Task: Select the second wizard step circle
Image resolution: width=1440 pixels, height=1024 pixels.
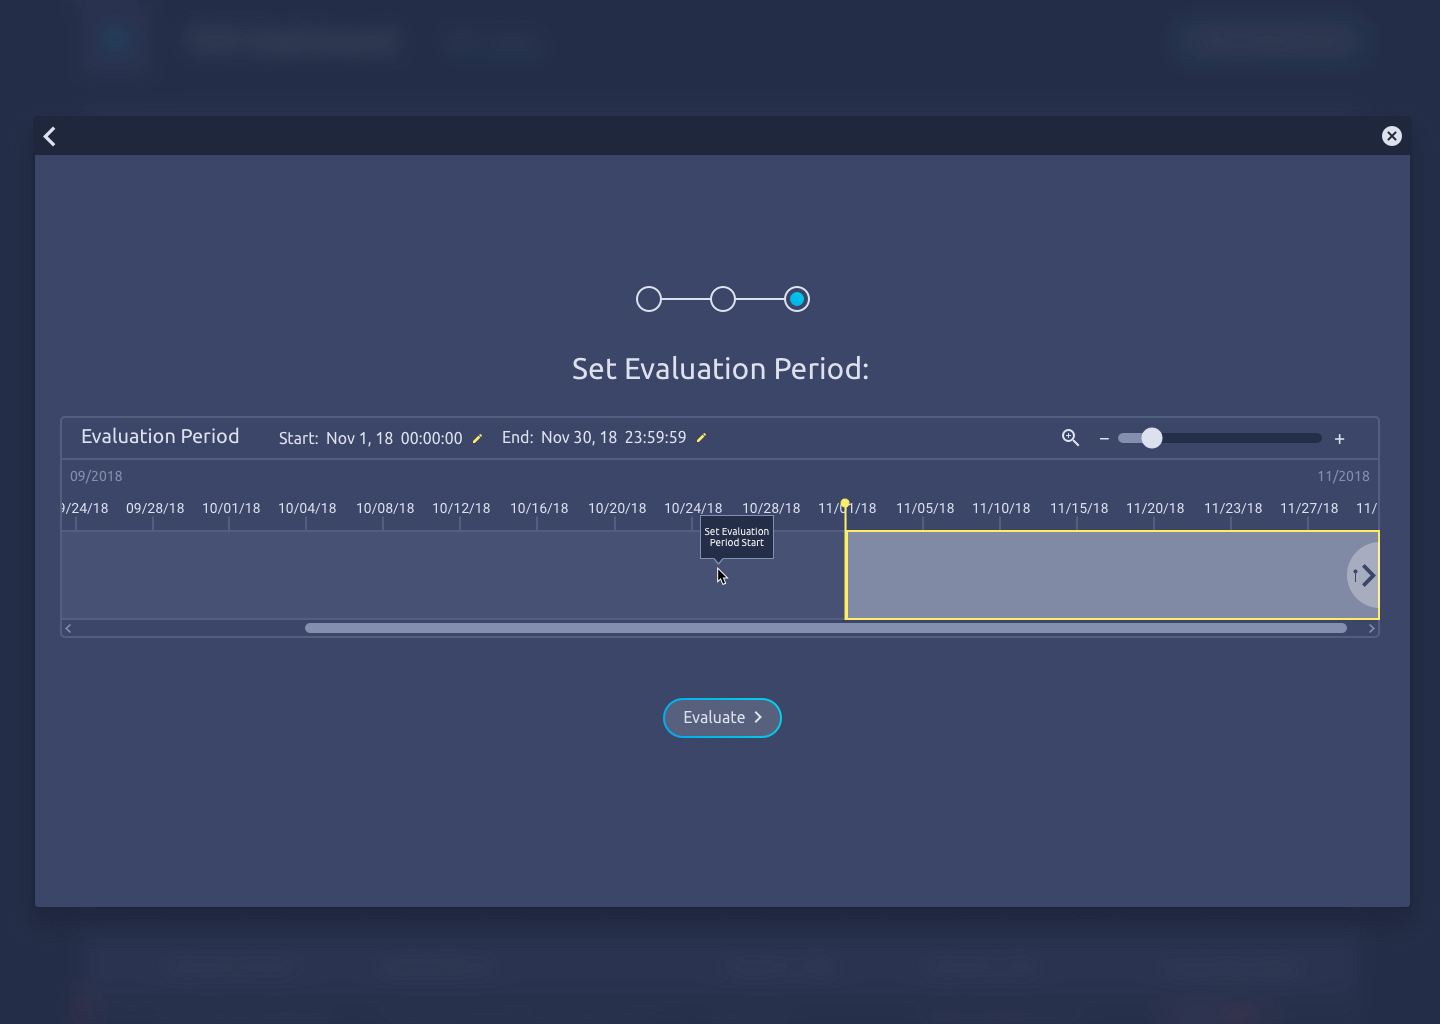Action: tap(723, 299)
